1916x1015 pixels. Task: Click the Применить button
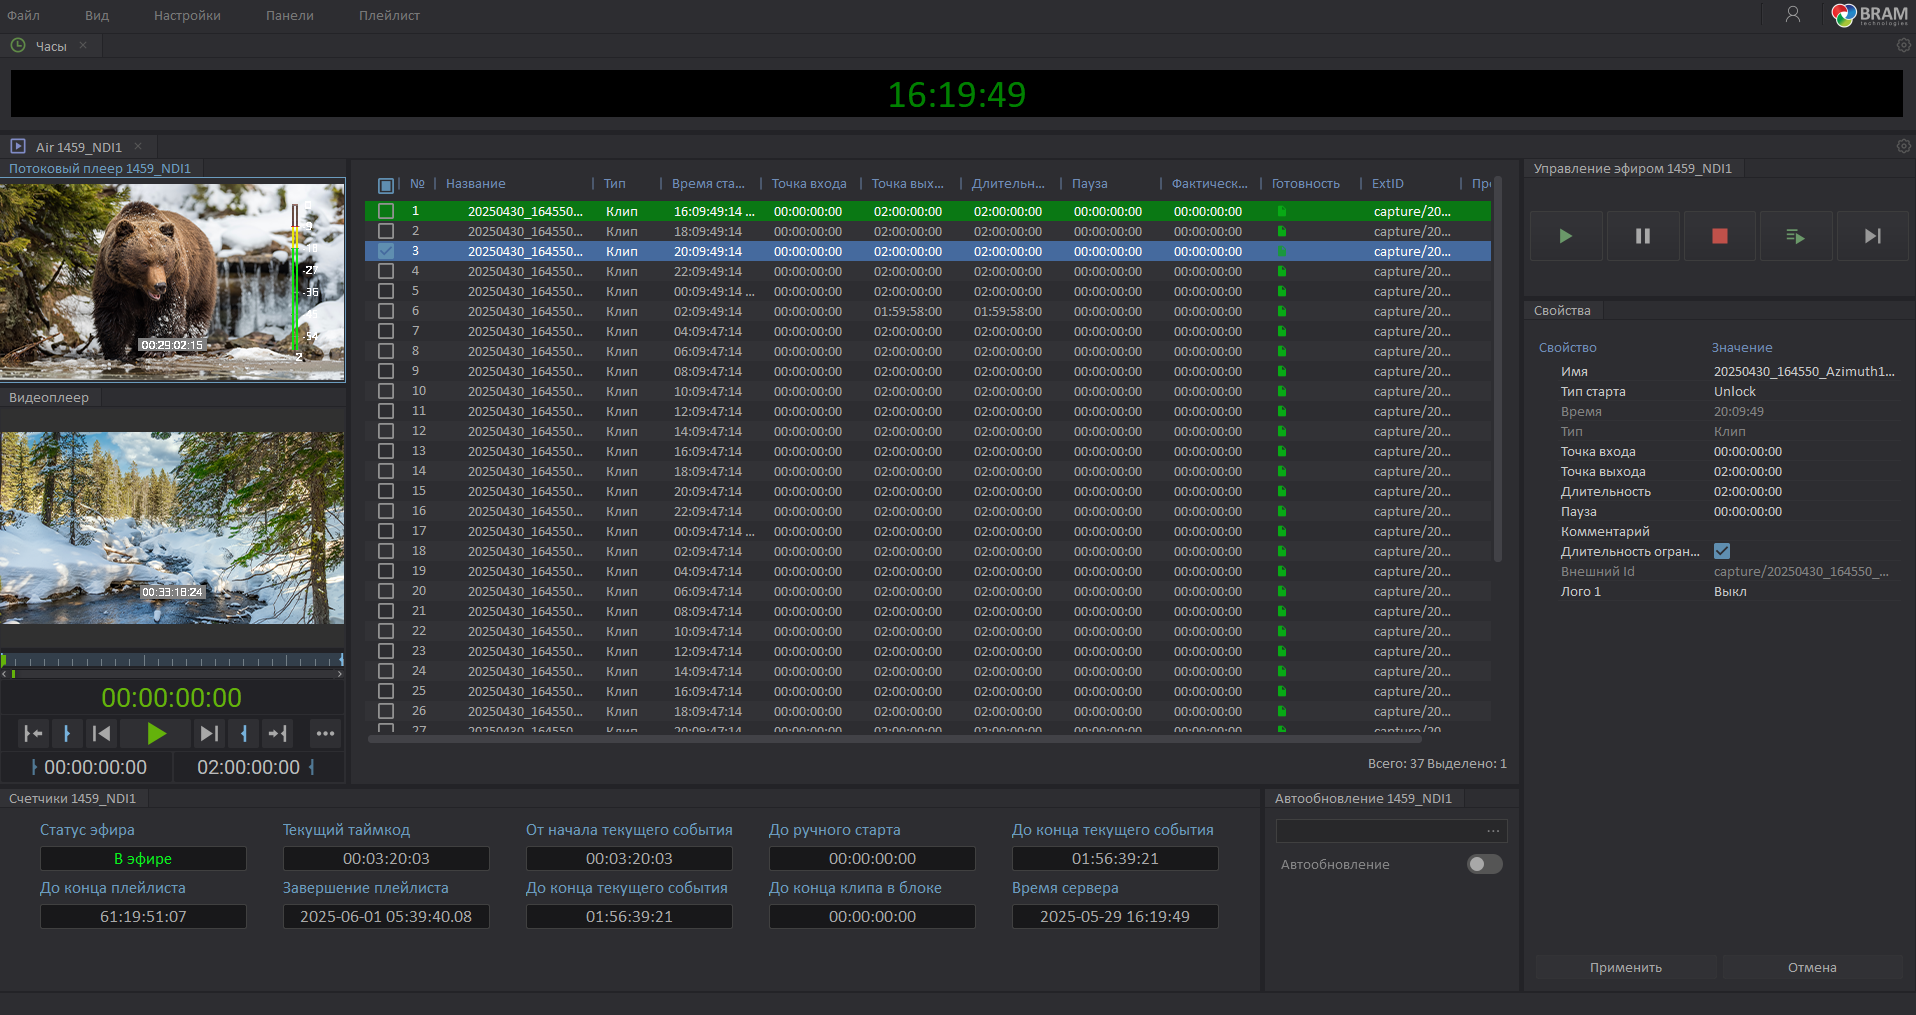point(1626,967)
